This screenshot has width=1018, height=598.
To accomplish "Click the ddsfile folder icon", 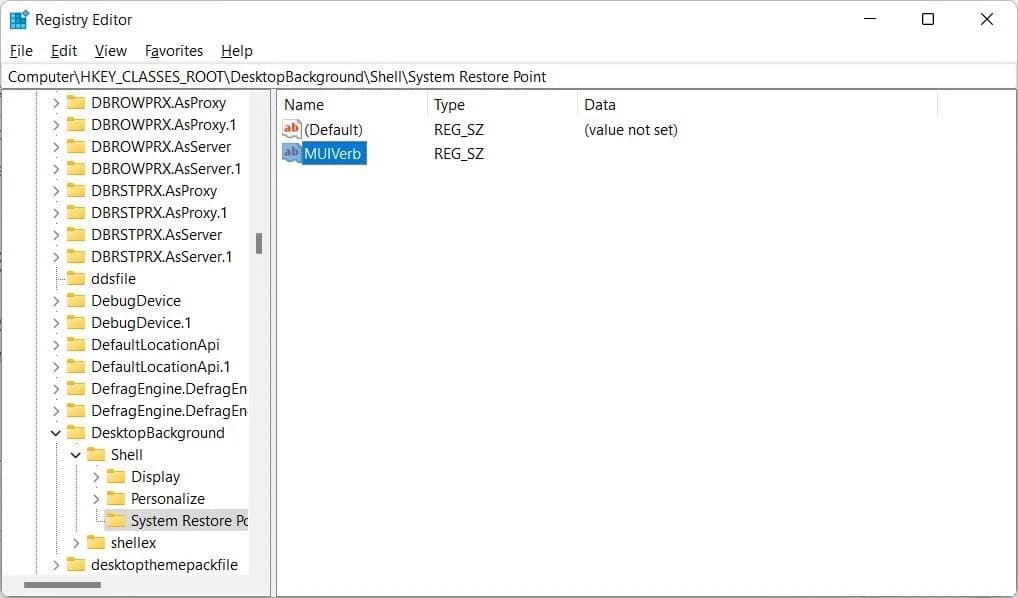I will [x=78, y=278].
